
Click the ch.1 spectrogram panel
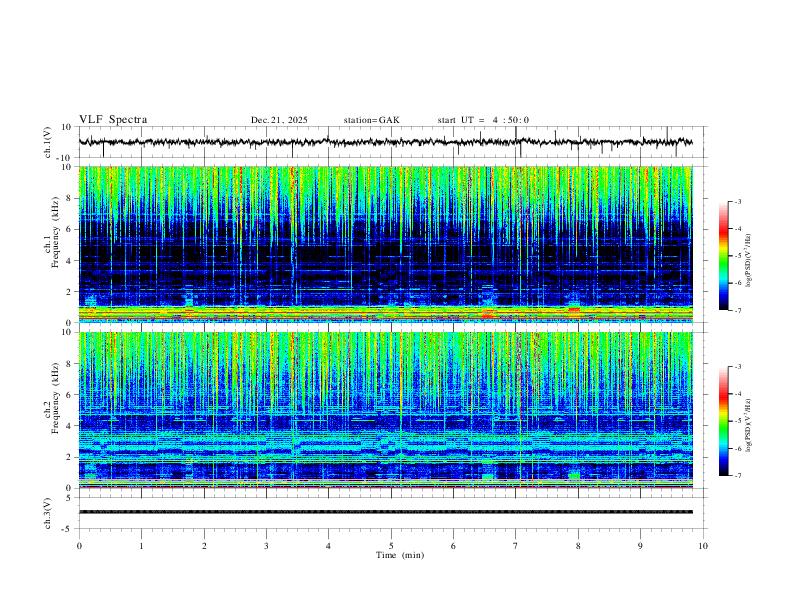[386, 244]
